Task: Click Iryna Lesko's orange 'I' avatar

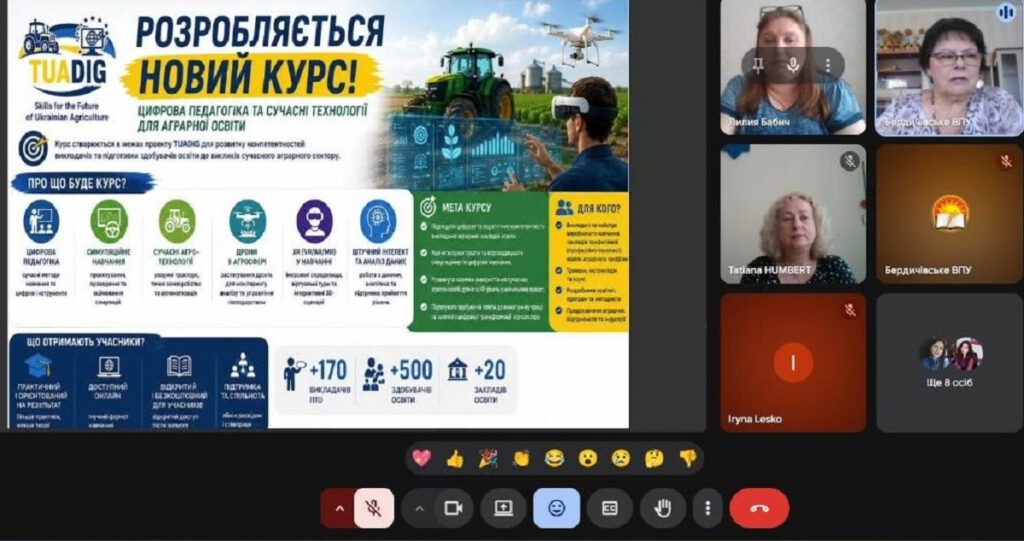Action: tap(793, 362)
